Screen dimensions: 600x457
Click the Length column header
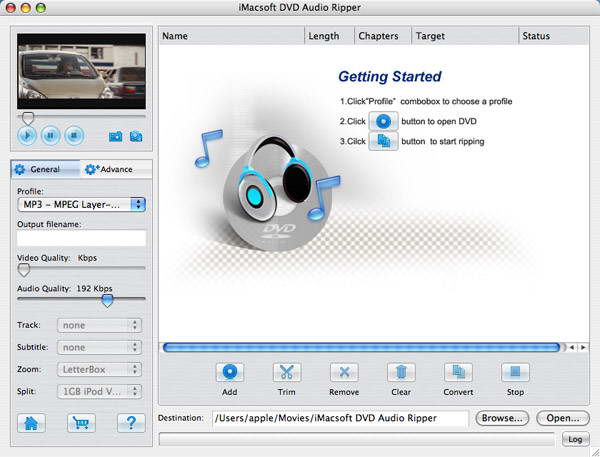(x=329, y=36)
